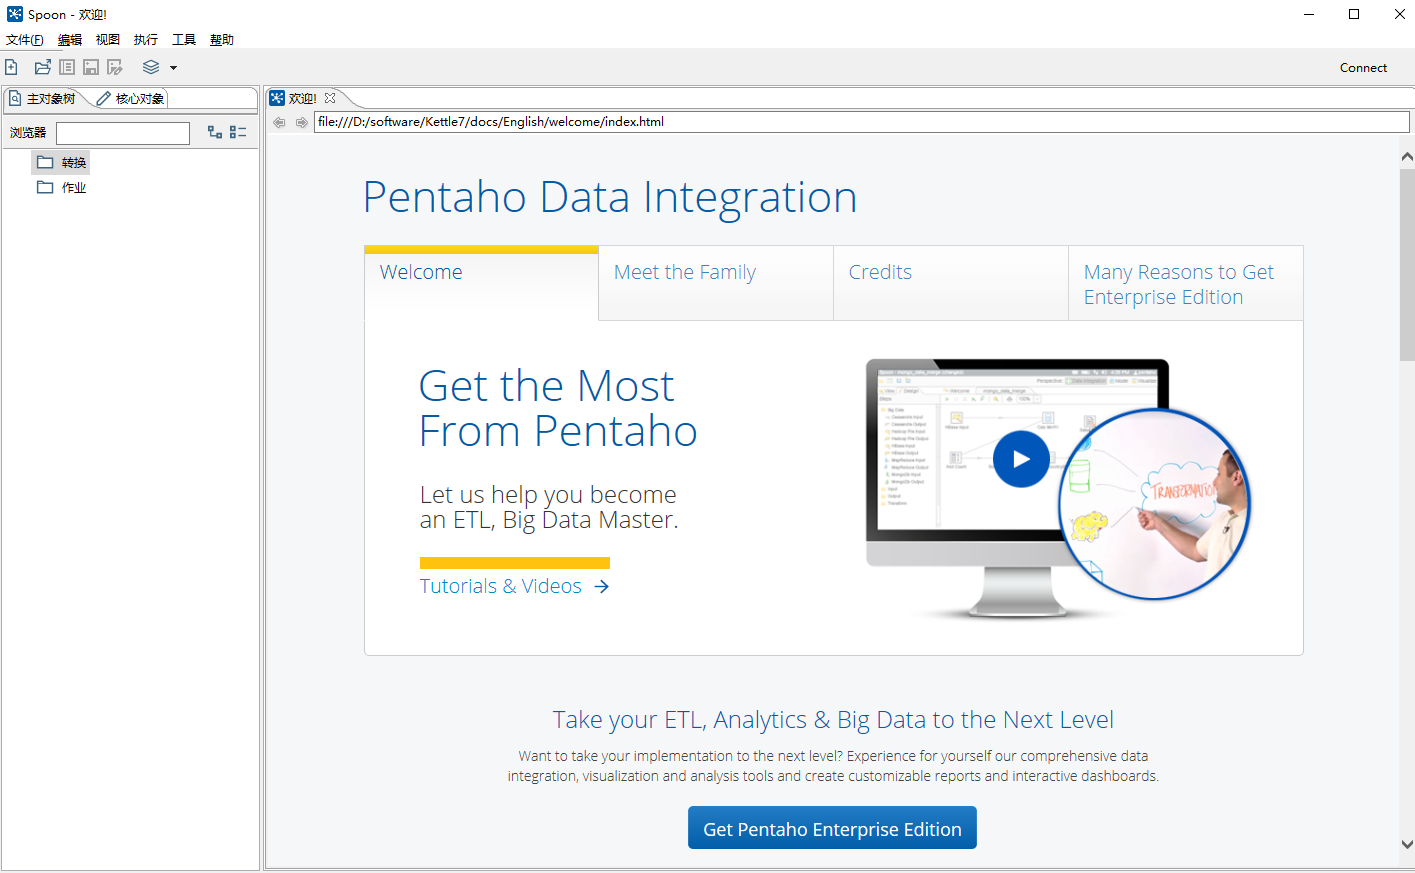This screenshot has height=873, width=1415.
Task: Click the 作业 folder icon
Action: 45,187
